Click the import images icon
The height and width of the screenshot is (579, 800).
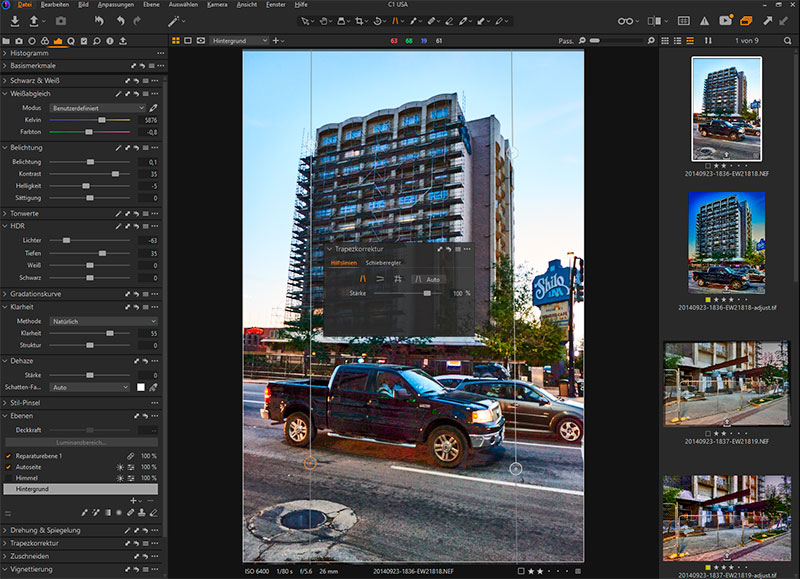(x=15, y=21)
